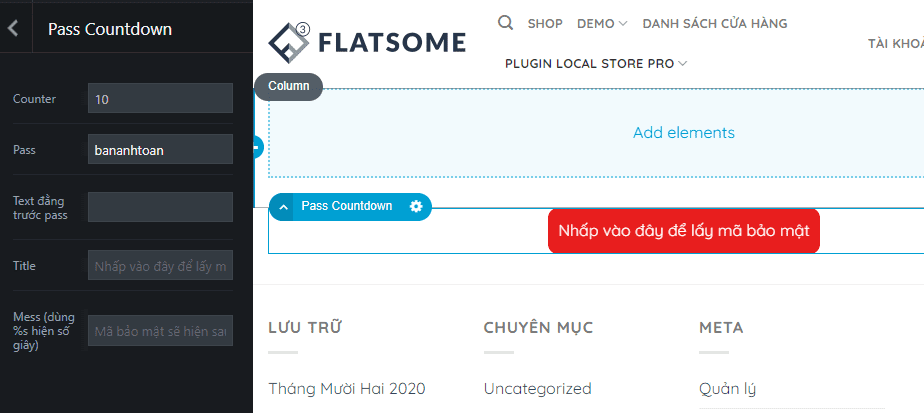Click the back arrow in Pass Countdown panel
This screenshot has height=413, width=924.
point(13,29)
